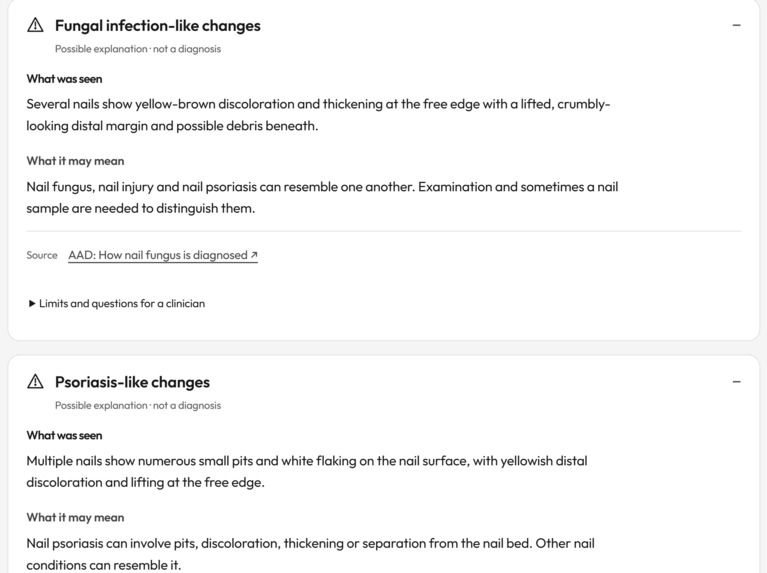This screenshot has width=767, height=573.
Task: Click the Source label above the clinician section
Action: (42, 255)
